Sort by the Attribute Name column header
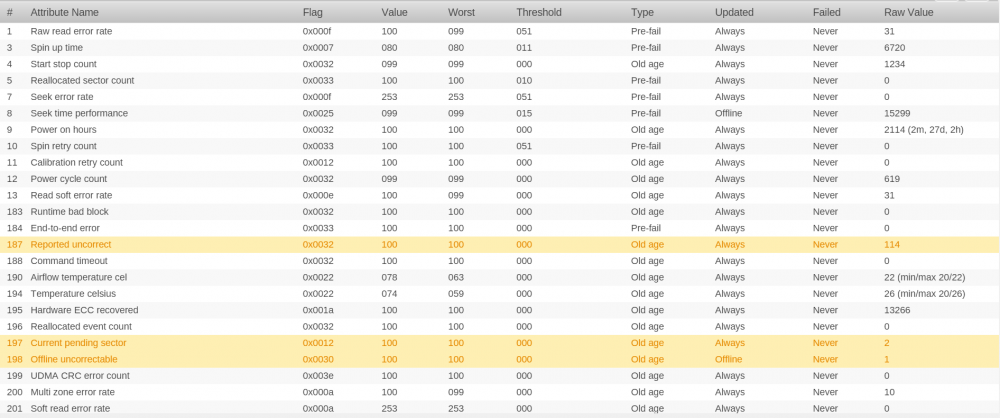The image size is (1000, 418). pyautogui.click(x=64, y=12)
